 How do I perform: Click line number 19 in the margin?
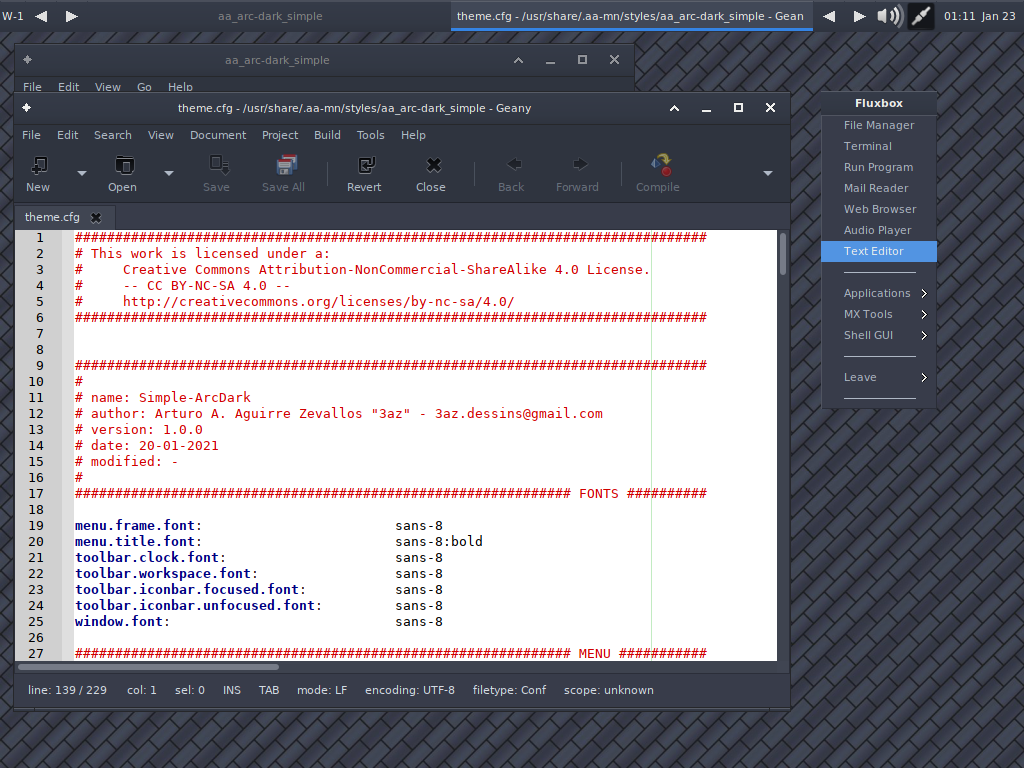36,526
